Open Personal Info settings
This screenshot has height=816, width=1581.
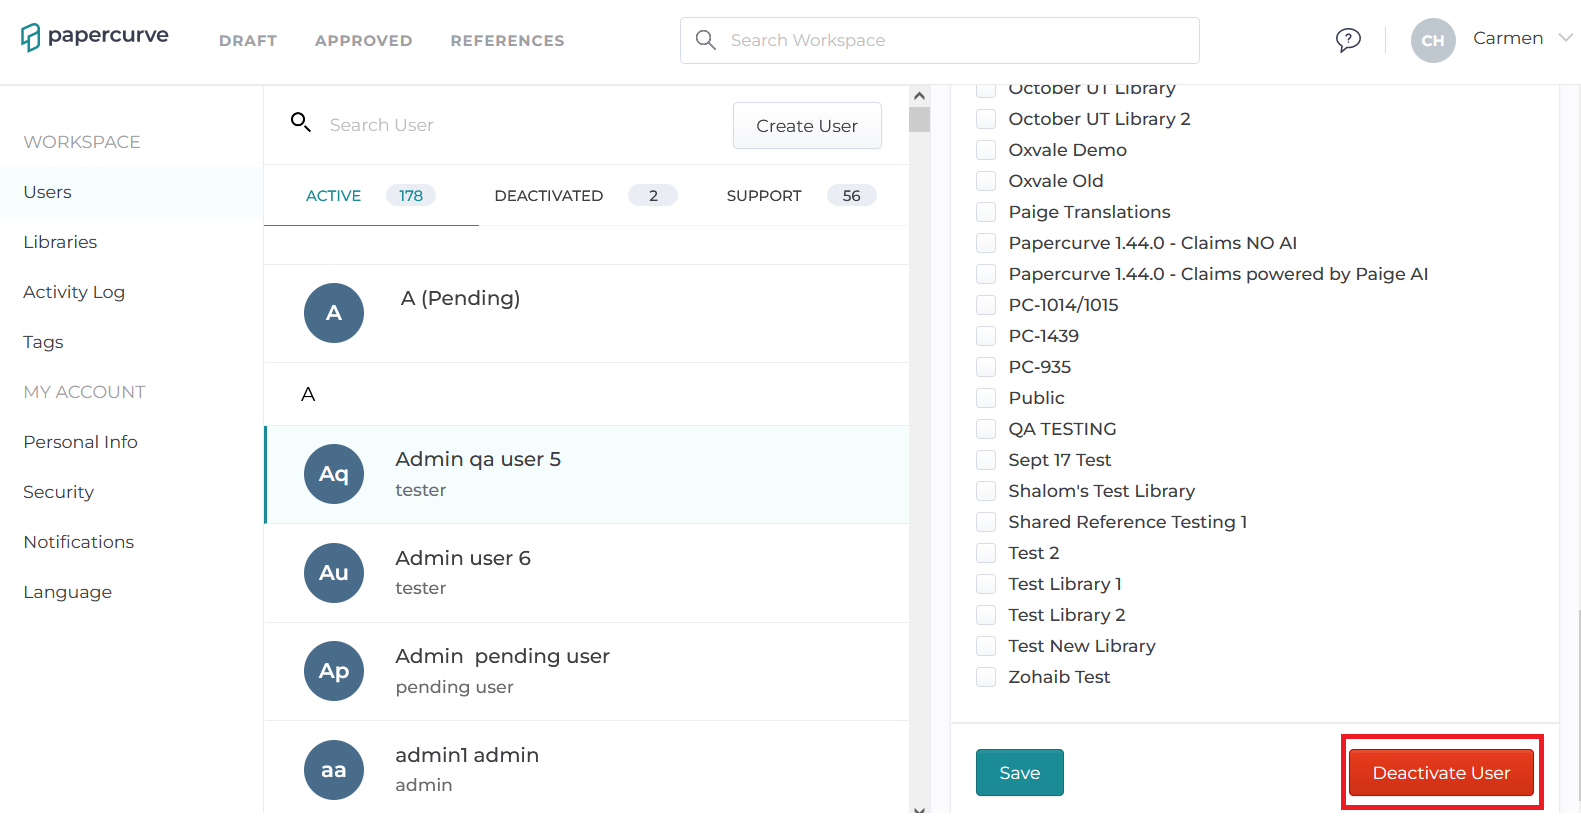pyautogui.click(x=81, y=442)
